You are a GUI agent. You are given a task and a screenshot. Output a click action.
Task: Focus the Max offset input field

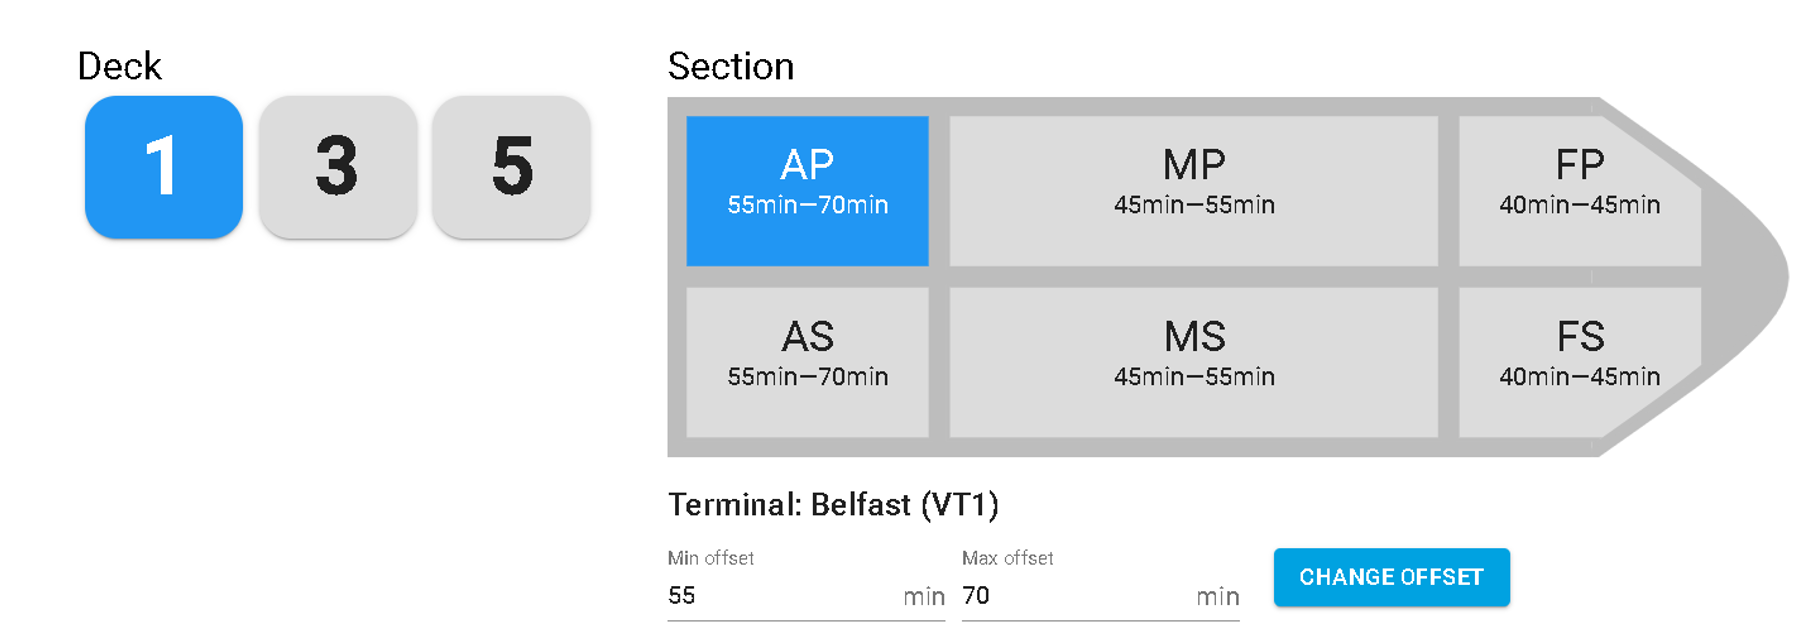pyautogui.click(x=1075, y=596)
